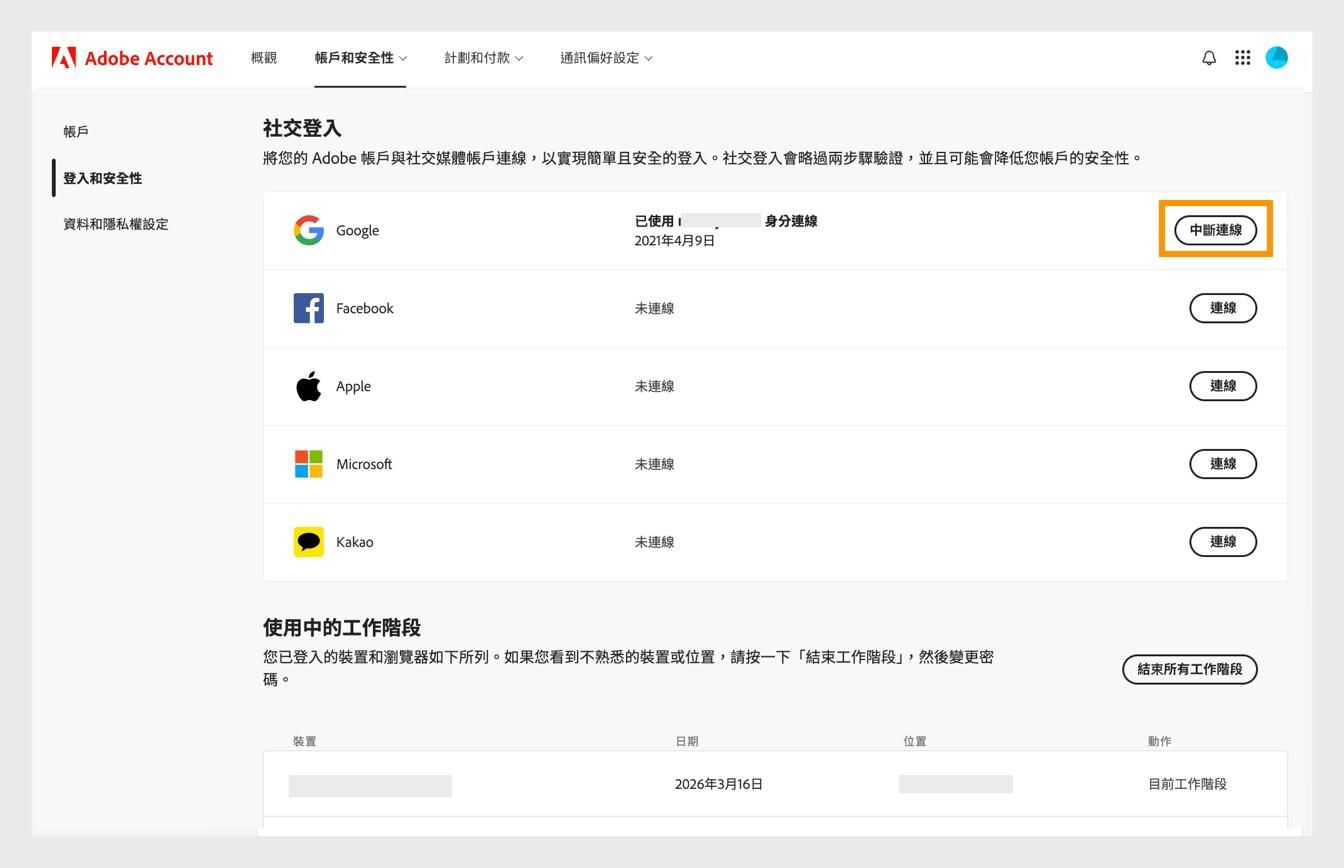The image size is (1344, 868).
Task: Select the Apple icon
Action: coord(309,385)
